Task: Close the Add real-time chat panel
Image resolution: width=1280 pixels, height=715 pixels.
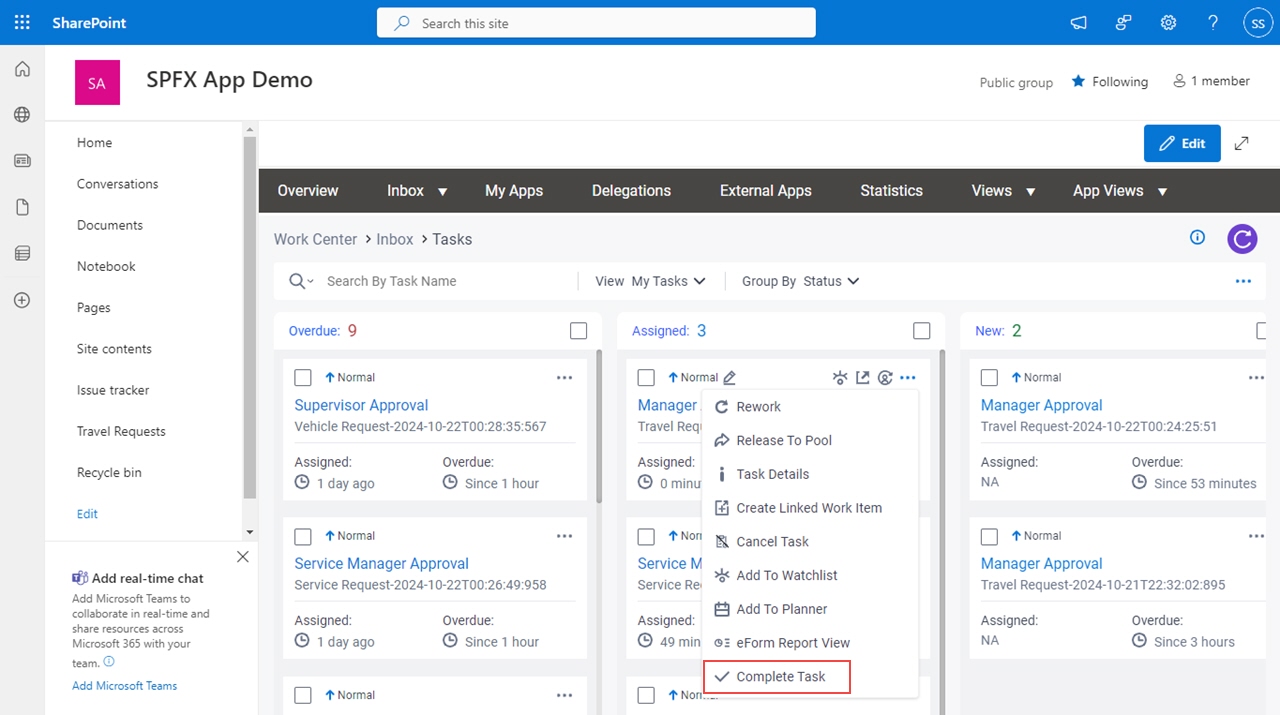Action: click(x=243, y=557)
